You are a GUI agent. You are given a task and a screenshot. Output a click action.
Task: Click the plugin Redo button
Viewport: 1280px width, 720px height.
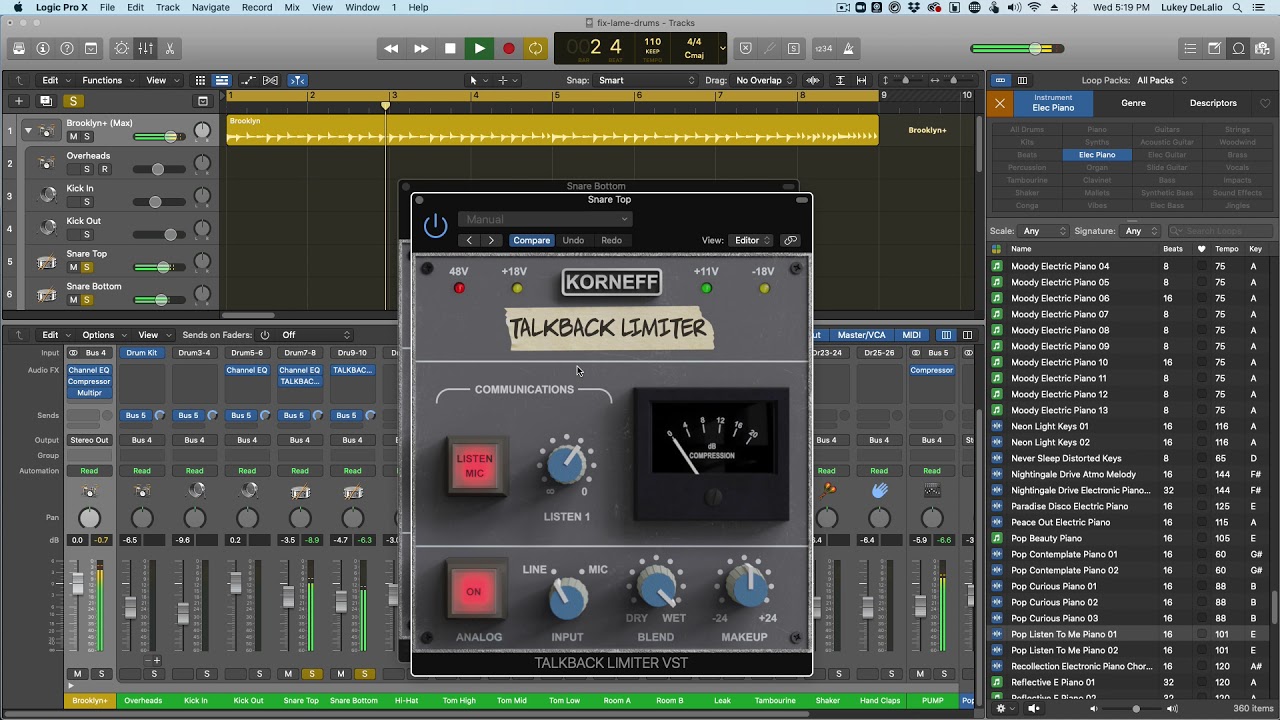coord(611,240)
